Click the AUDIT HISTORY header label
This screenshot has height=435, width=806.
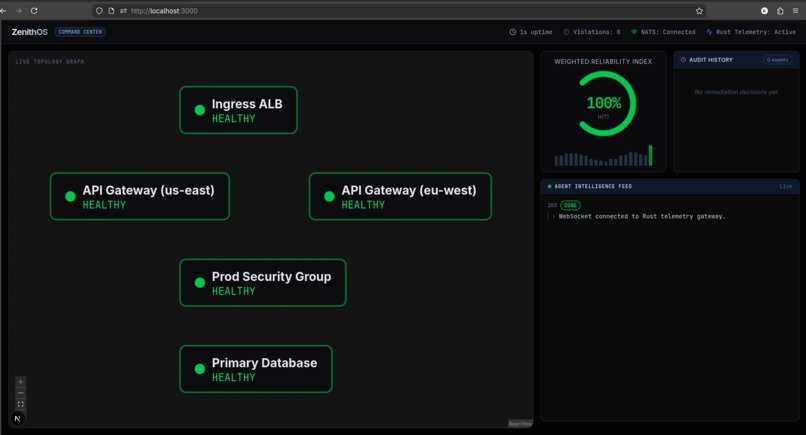pyautogui.click(x=710, y=60)
